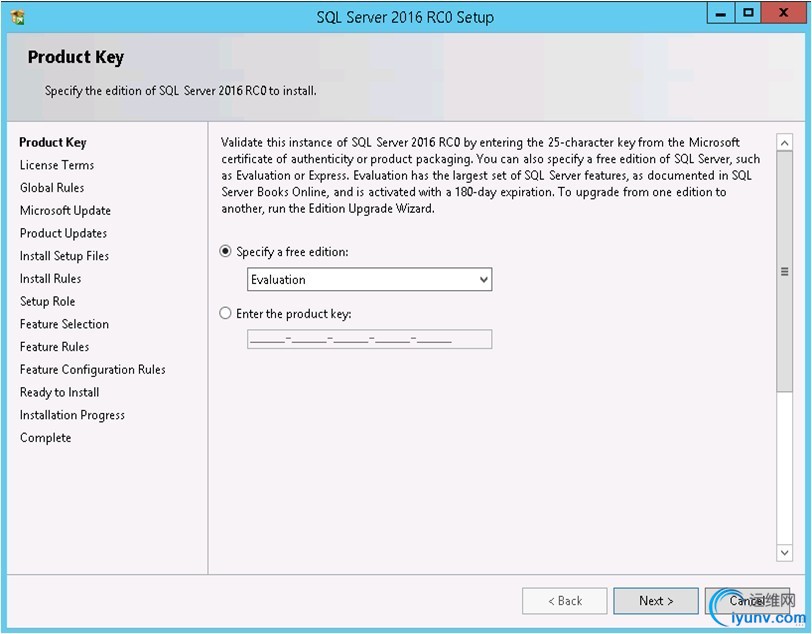The image size is (812, 634).
Task: Click the scroll down arrow in the content pane
Action: pos(785,553)
